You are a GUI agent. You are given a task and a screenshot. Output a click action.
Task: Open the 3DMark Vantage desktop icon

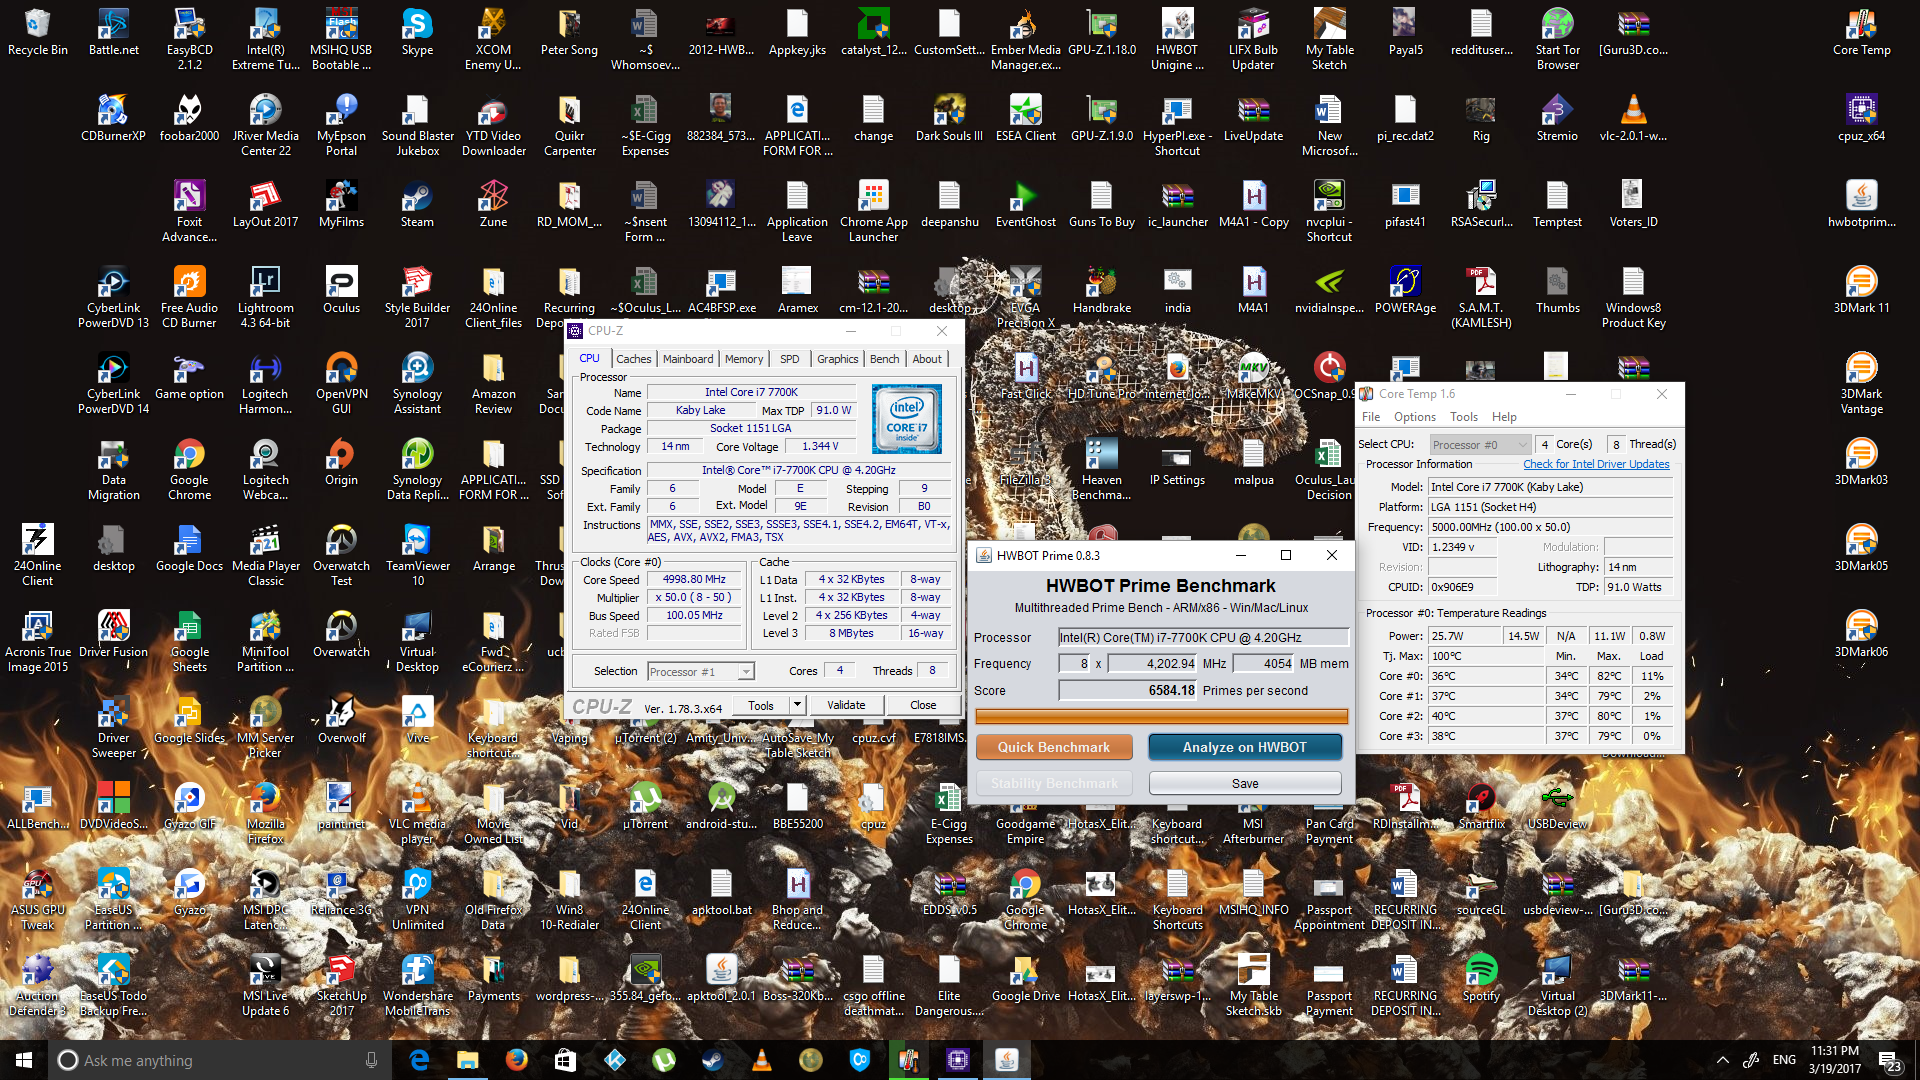pyautogui.click(x=1861, y=383)
